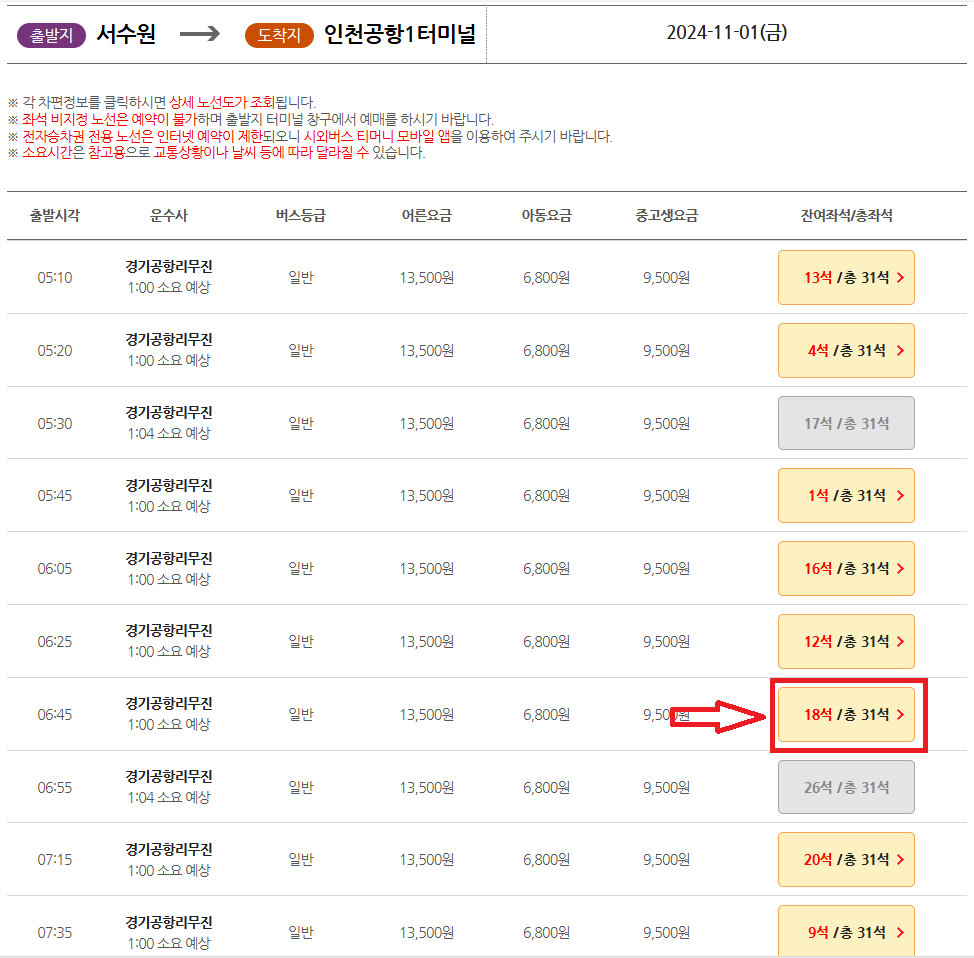
Task: Click the 잔여좌석/총좌석 column header
Action: (846, 216)
